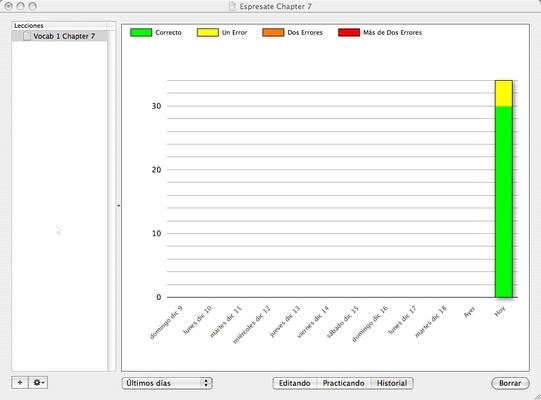541x400 pixels.
Task: Click the sábado dic 15 axis label
Action: point(343,322)
